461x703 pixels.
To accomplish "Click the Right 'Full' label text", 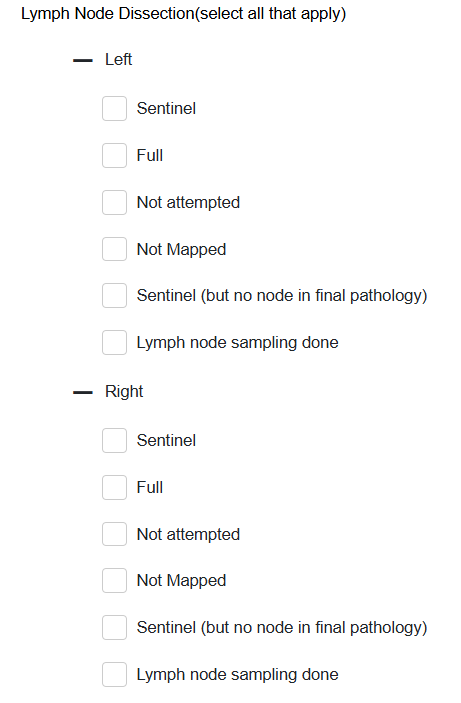I will coord(150,487).
